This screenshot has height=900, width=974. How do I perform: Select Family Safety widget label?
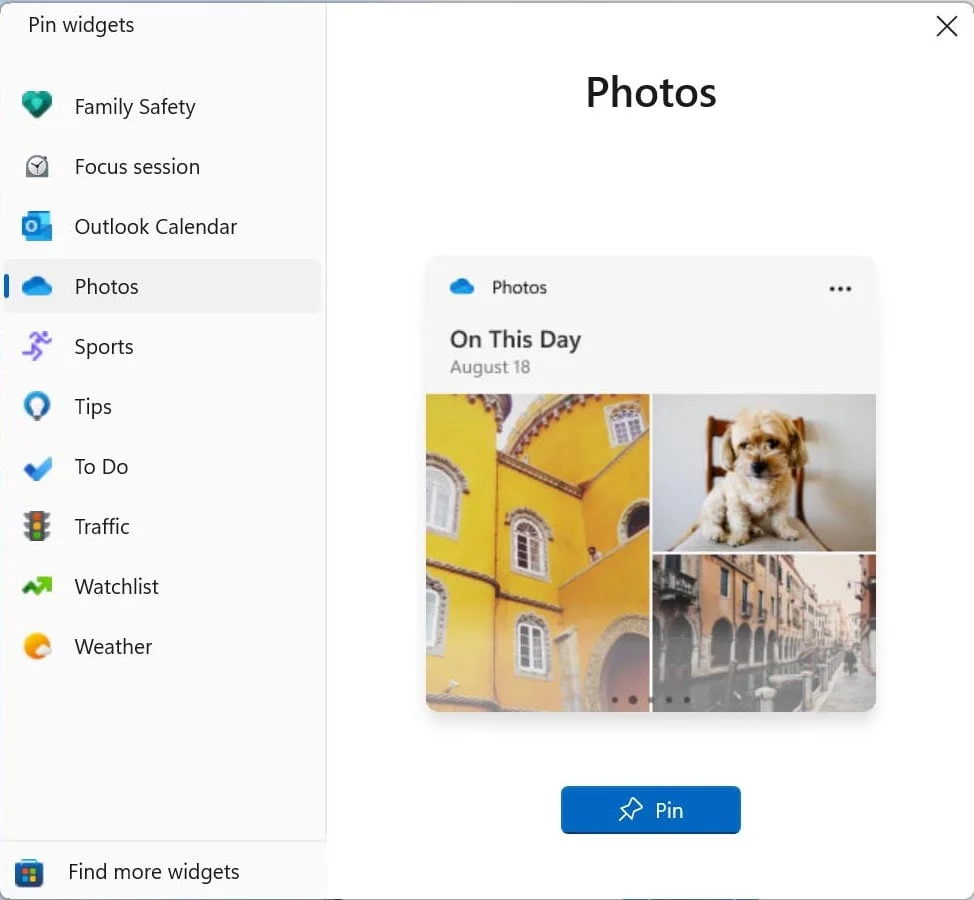click(x=135, y=106)
